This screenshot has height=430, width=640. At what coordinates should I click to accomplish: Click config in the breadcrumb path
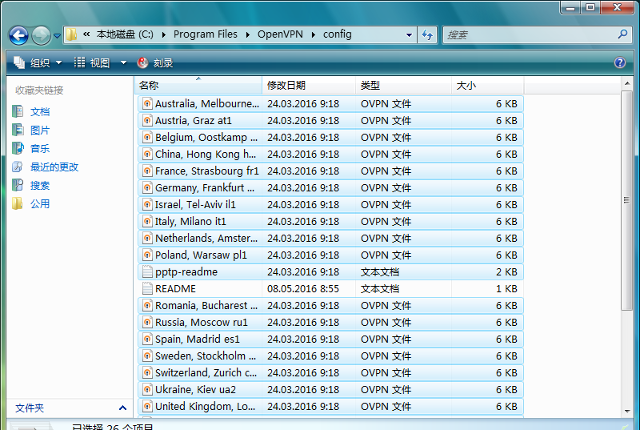point(337,34)
